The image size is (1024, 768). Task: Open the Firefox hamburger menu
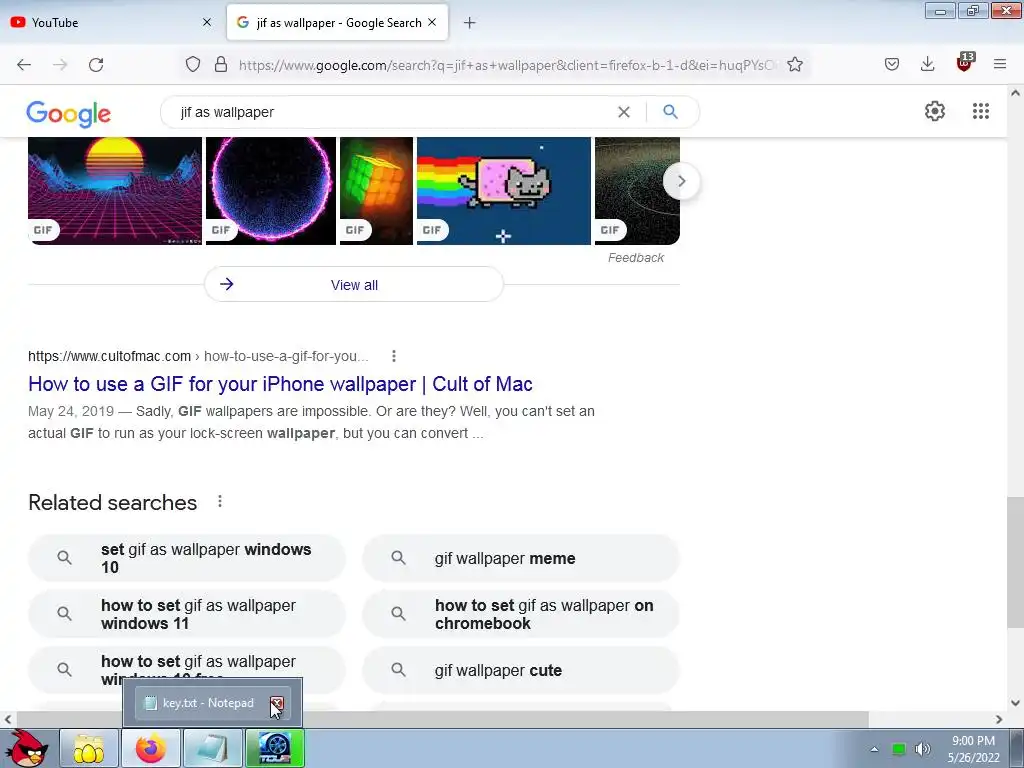pyautogui.click(x=1000, y=65)
